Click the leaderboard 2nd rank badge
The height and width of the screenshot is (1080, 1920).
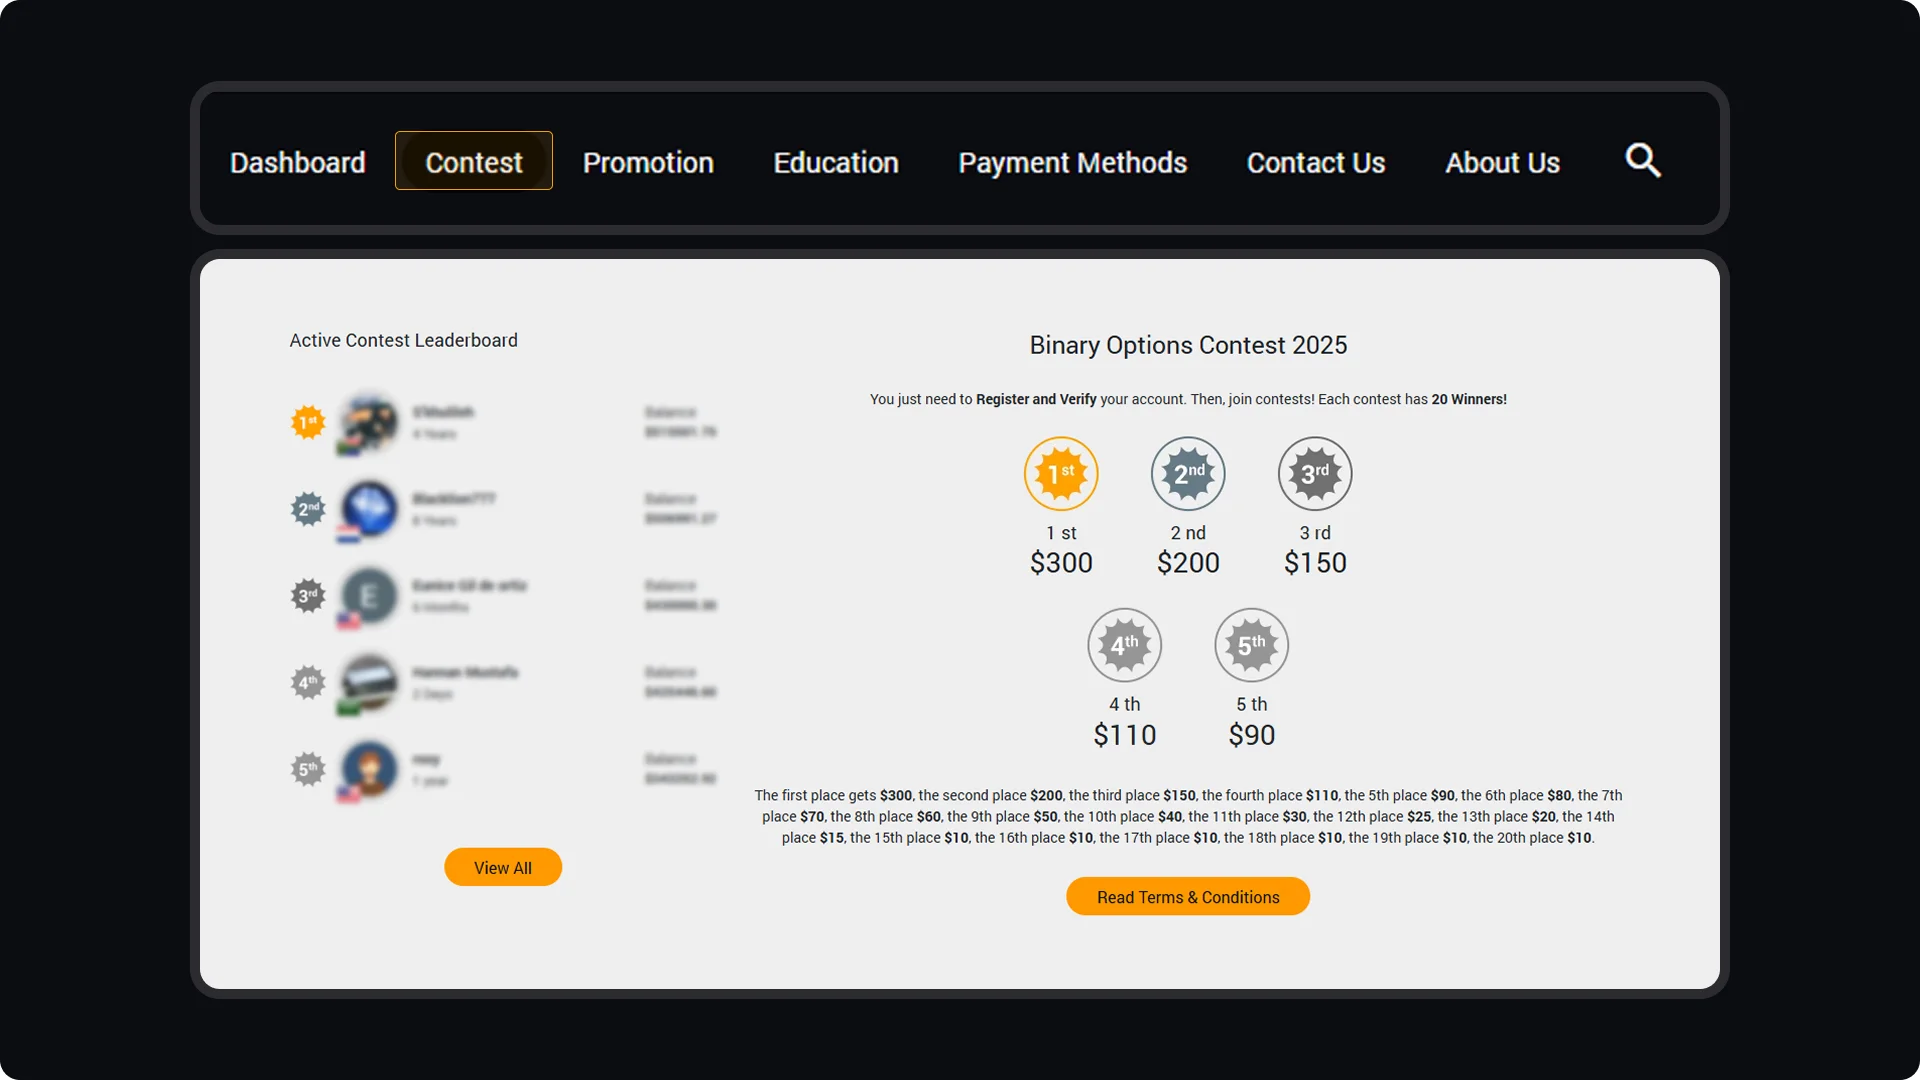(308, 509)
